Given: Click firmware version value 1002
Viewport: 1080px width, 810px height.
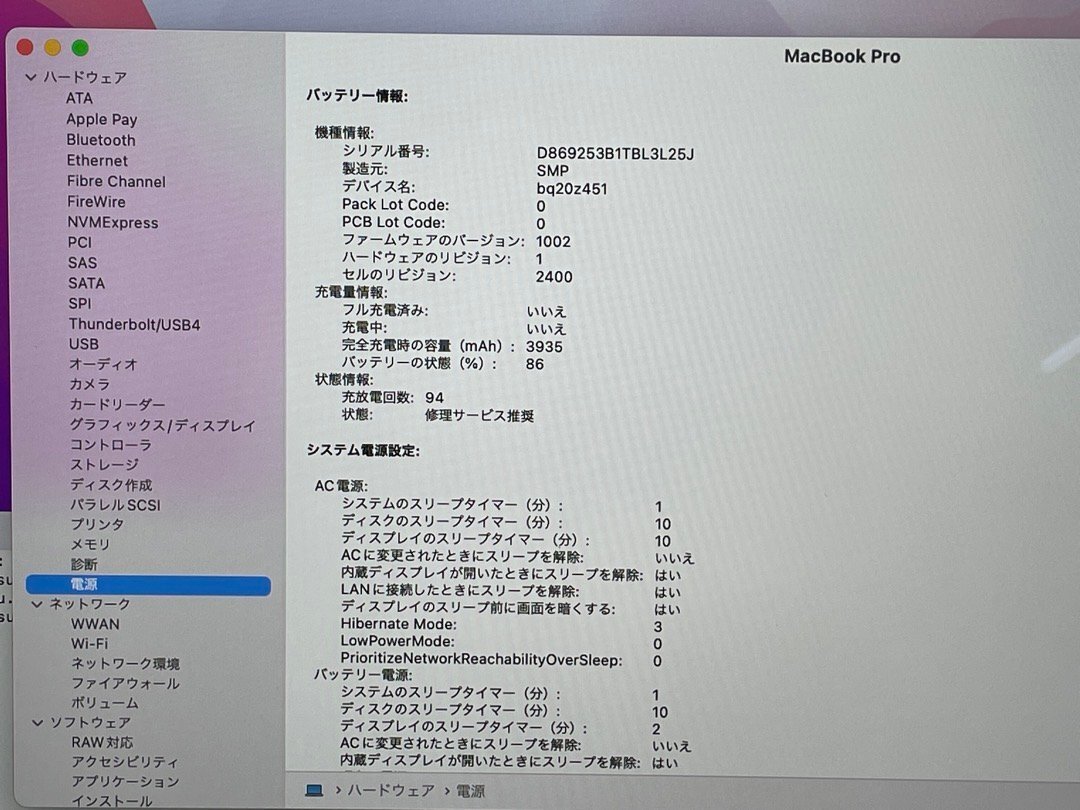Looking at the screenshot, I should pyautogui.click(x=553, y=242).
